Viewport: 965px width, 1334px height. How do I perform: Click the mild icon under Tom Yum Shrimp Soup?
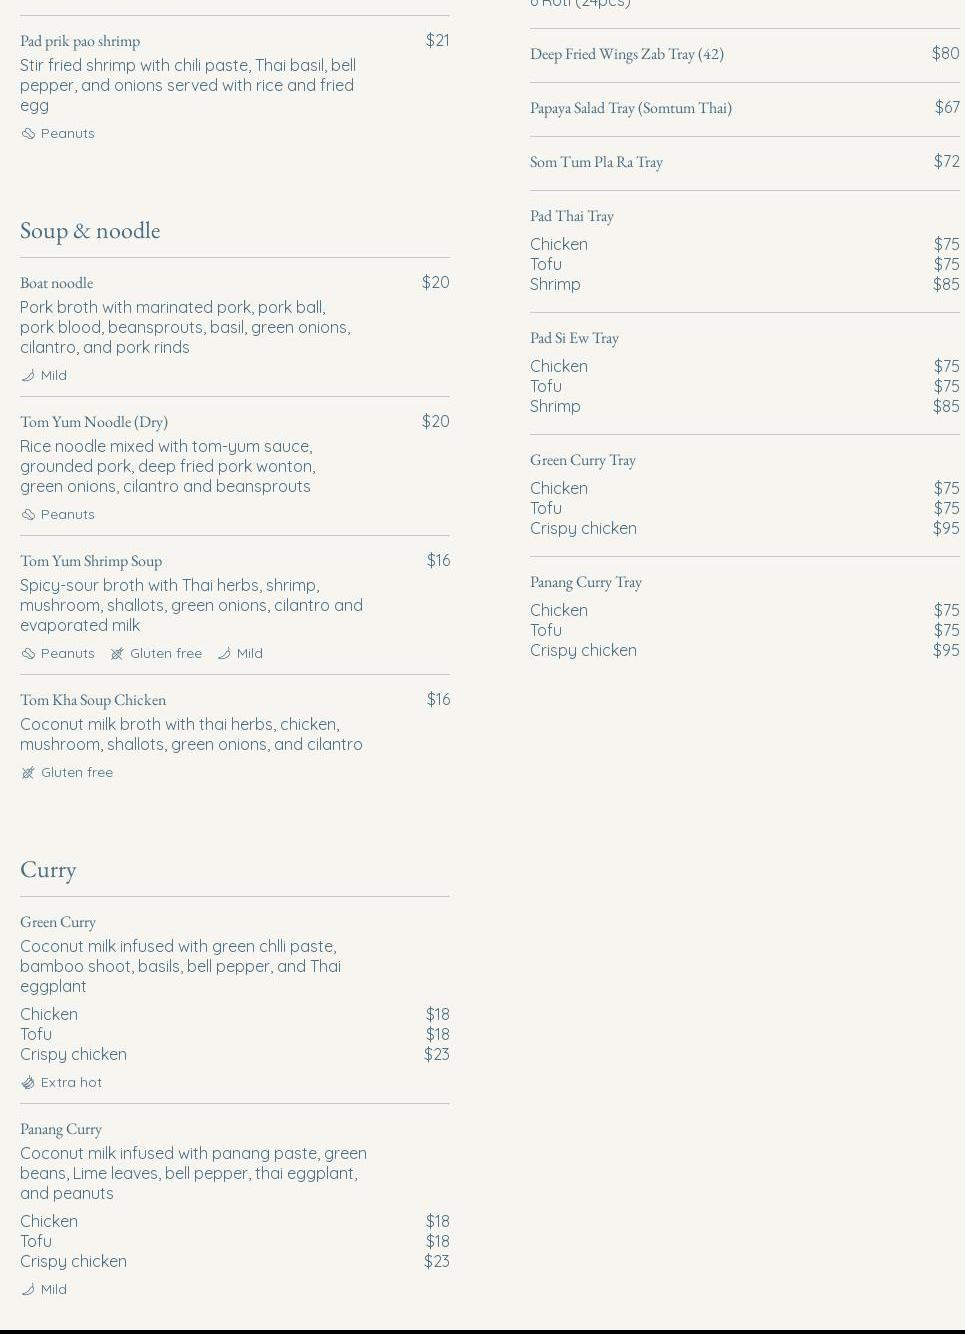pyautogui.click(x=224, y=653)
